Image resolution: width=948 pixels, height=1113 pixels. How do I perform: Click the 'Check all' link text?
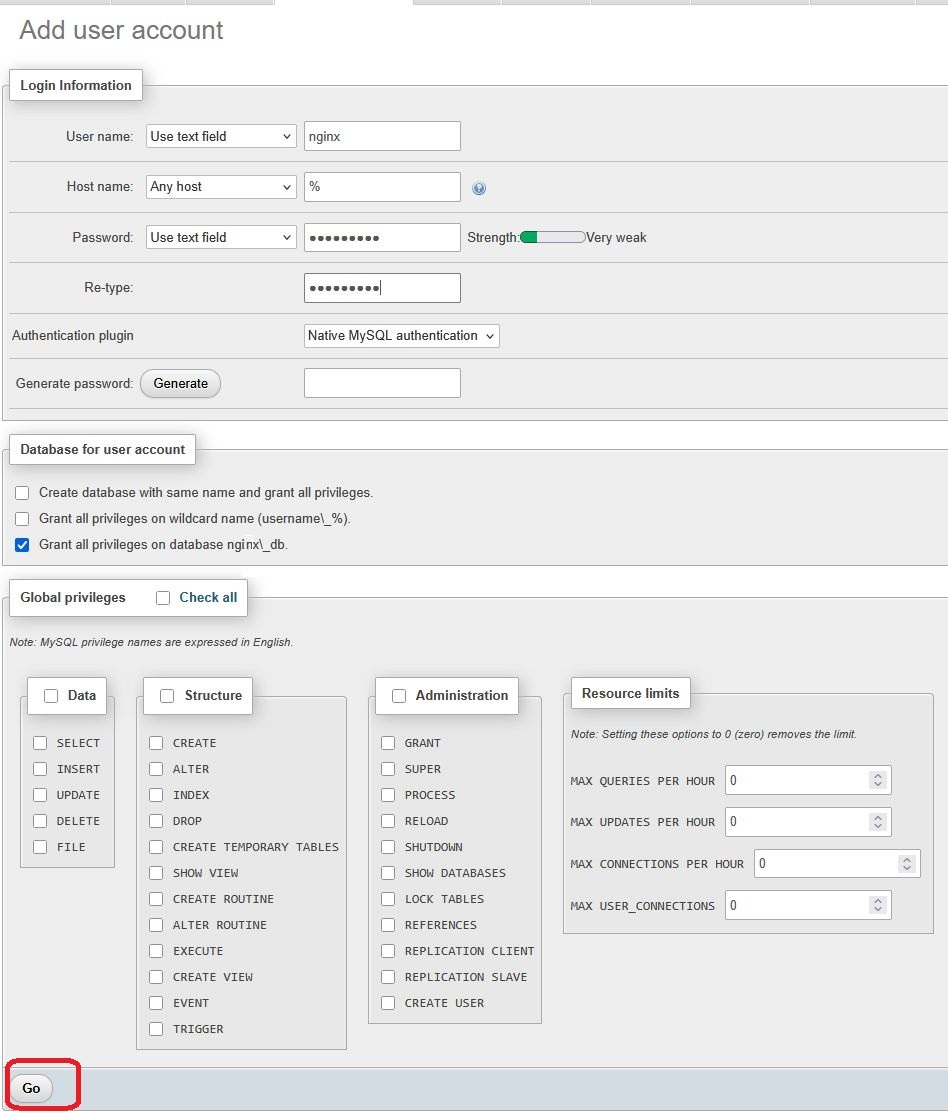tap(208, 598)
